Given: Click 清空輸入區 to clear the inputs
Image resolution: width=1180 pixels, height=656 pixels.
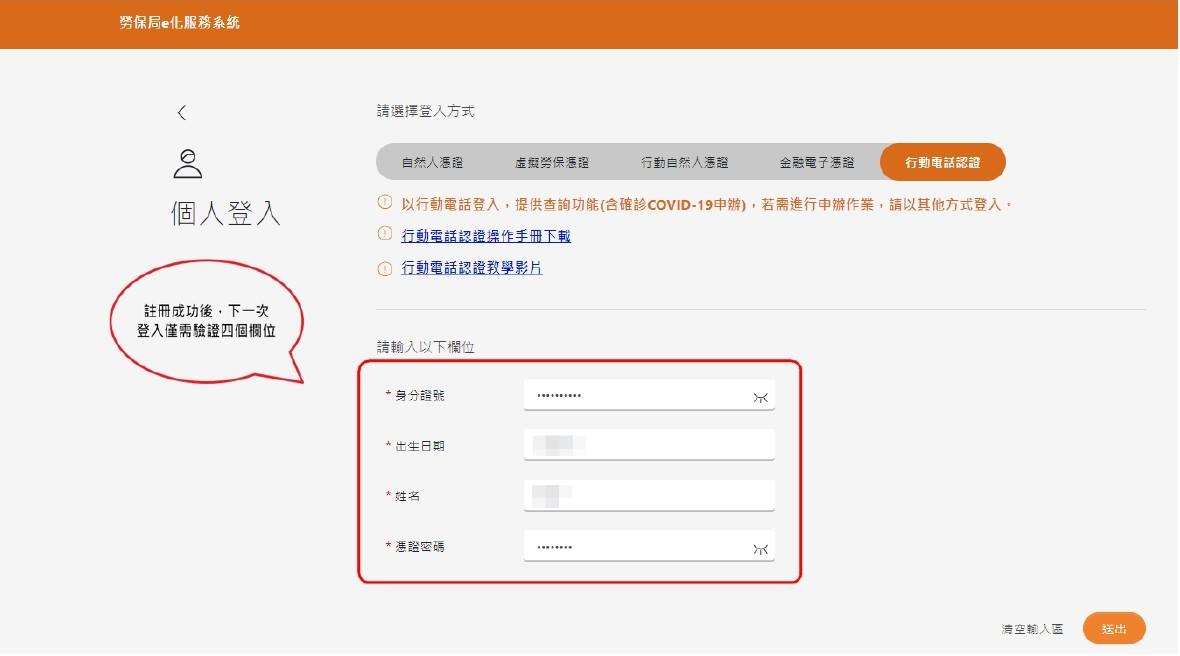Looking at the screenshot, I should coord(1032,629).
